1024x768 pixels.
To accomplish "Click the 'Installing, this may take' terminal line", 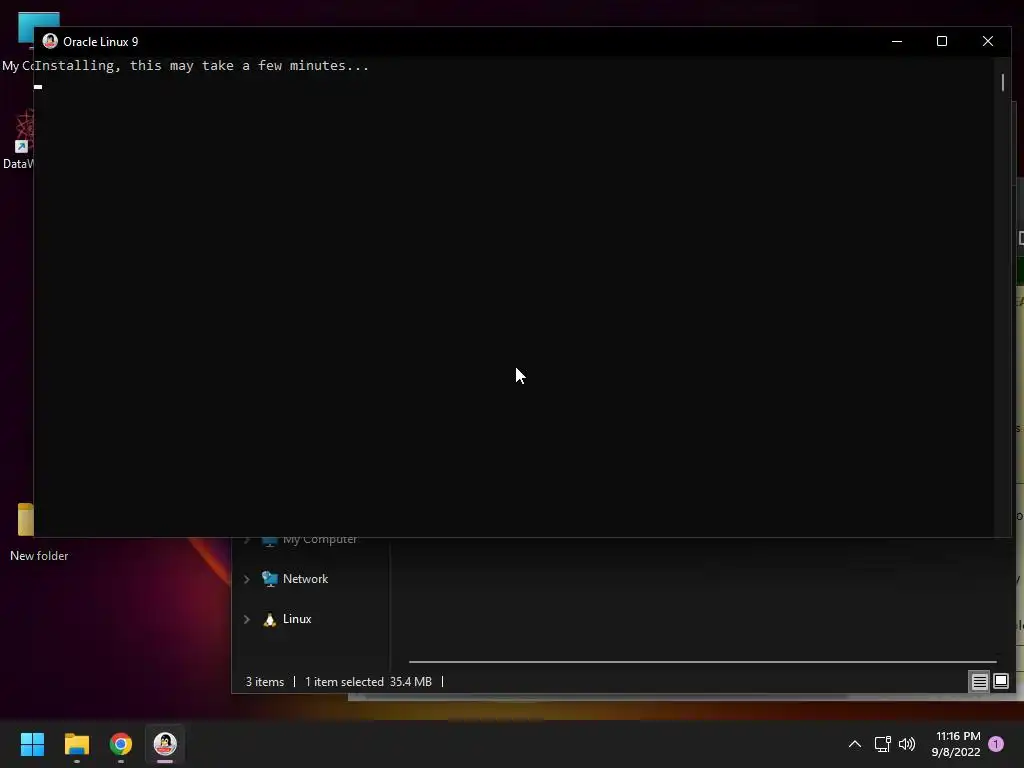I will [201, 65].
